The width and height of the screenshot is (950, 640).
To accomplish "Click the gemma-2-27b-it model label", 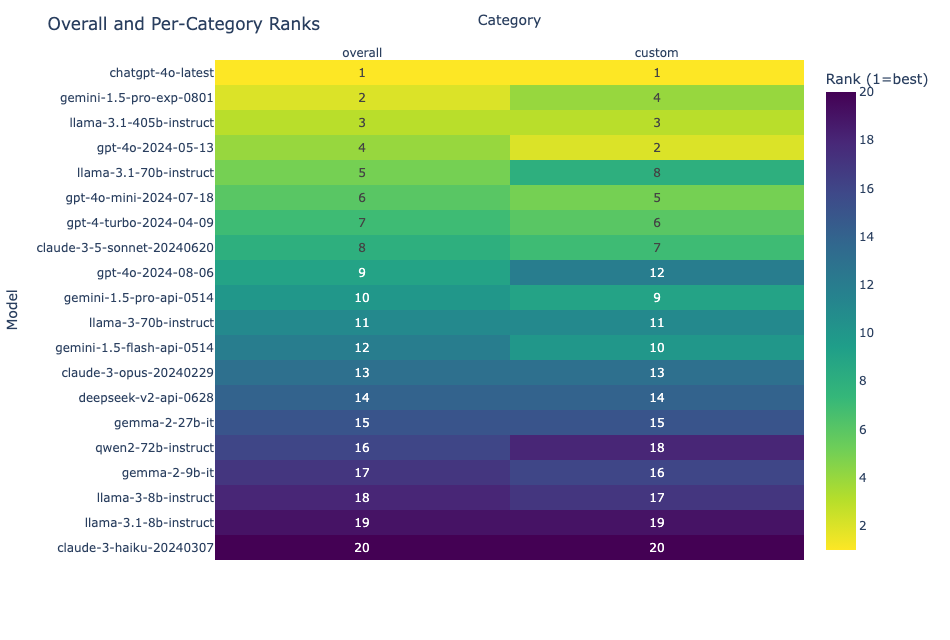I will pos(164,423).
